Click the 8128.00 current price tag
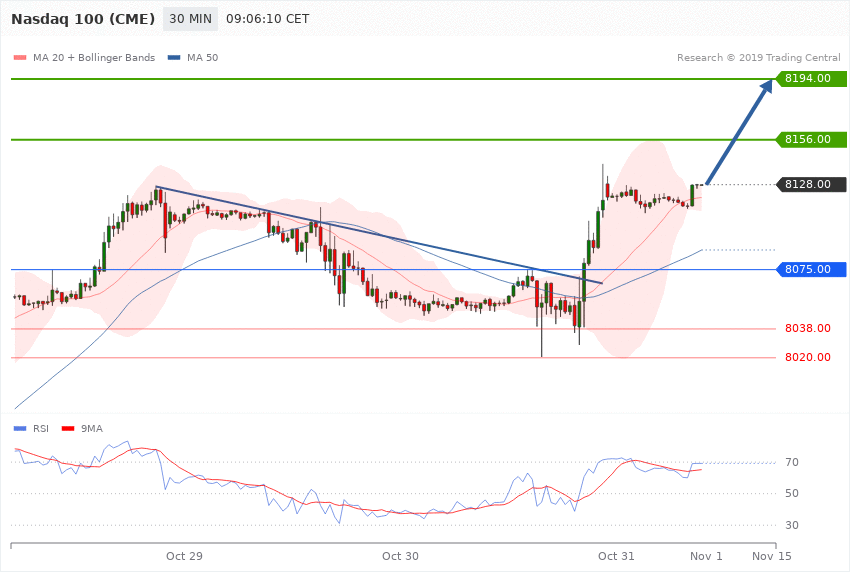 coord(812,185)
